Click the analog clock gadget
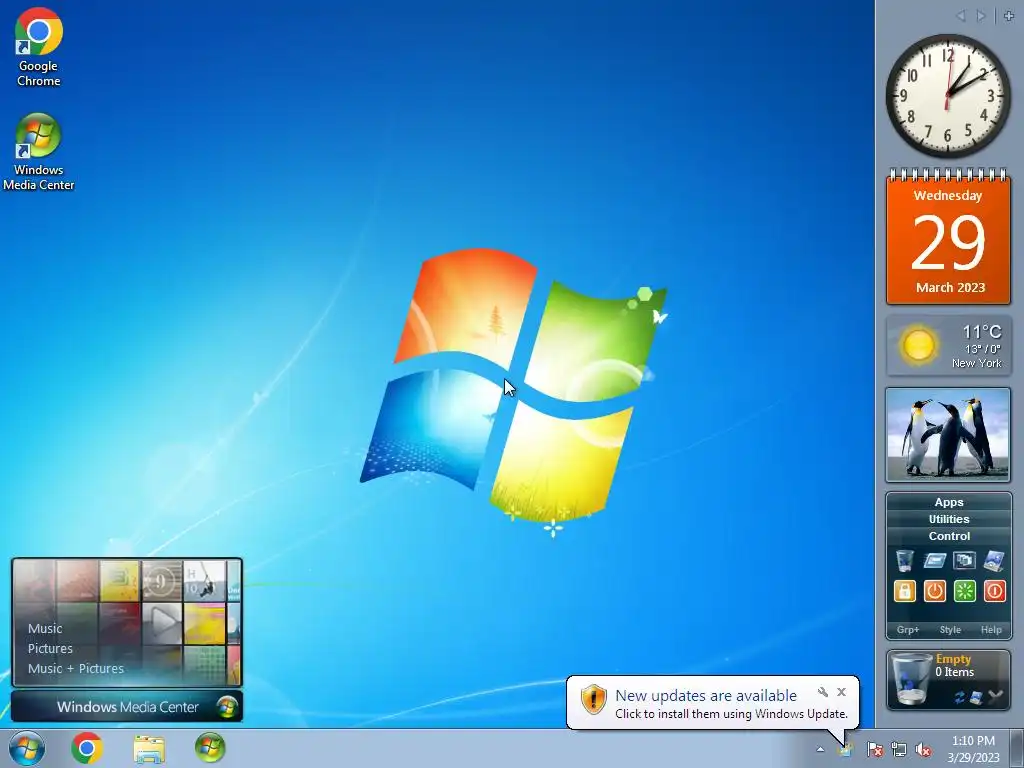The height and width of the screenshot is (768, 1024). point(948,95)
